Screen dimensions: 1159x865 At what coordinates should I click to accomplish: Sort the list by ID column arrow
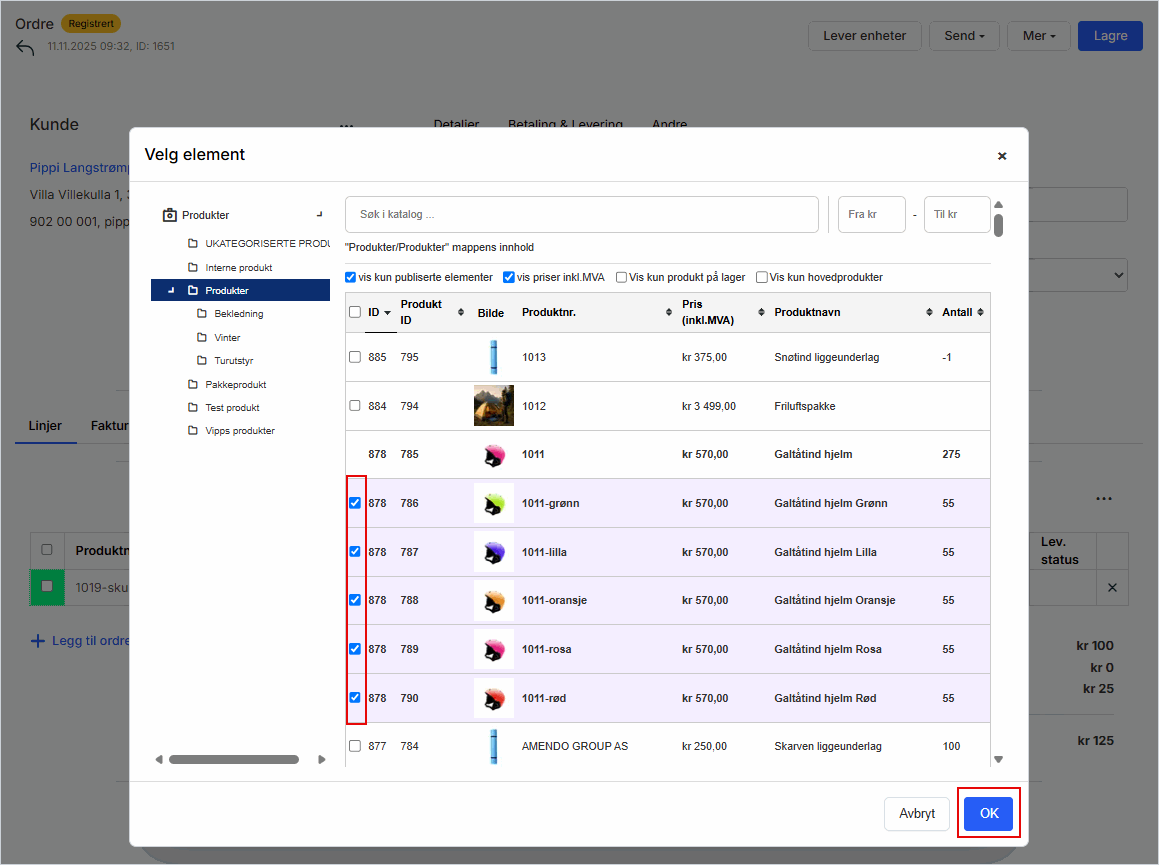(387, 313)
